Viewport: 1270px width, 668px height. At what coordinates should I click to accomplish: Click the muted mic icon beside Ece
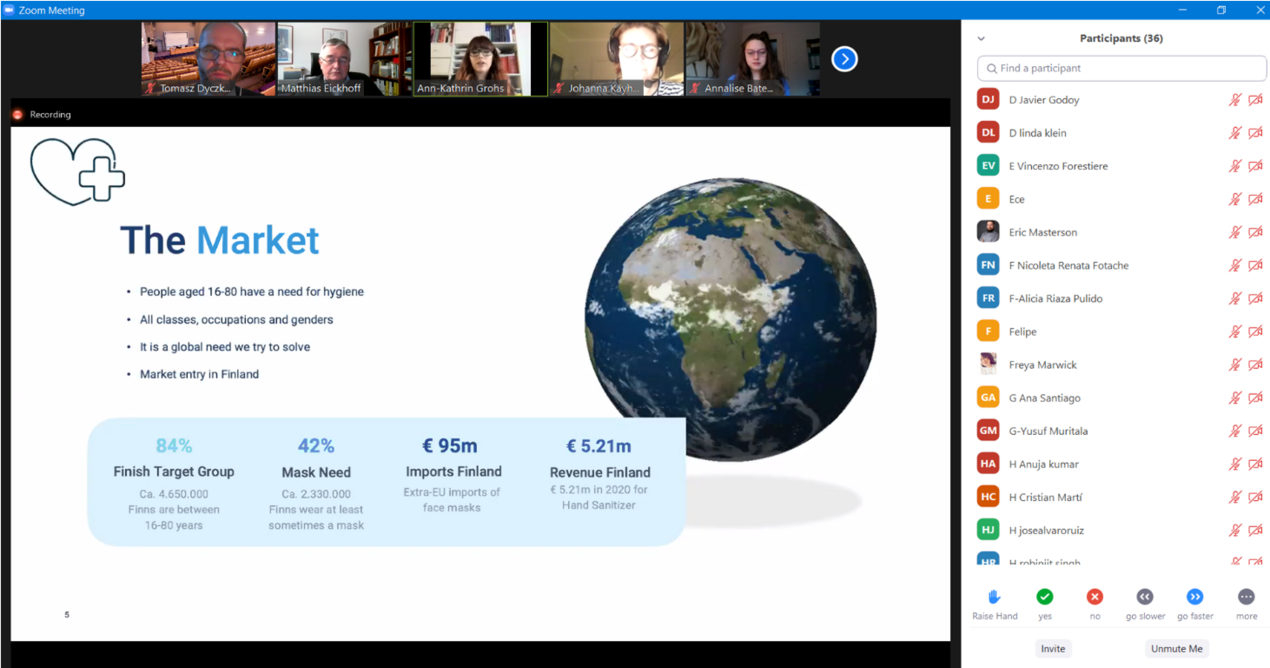pyautogui.click(x=1235, y=199)
